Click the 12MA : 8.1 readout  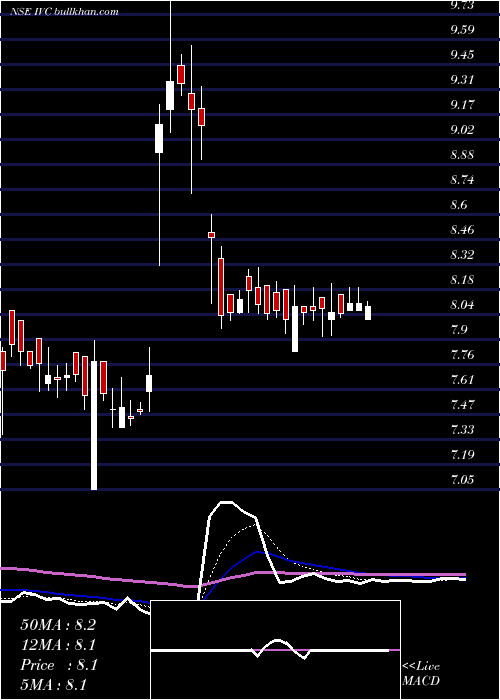point(58,645)
